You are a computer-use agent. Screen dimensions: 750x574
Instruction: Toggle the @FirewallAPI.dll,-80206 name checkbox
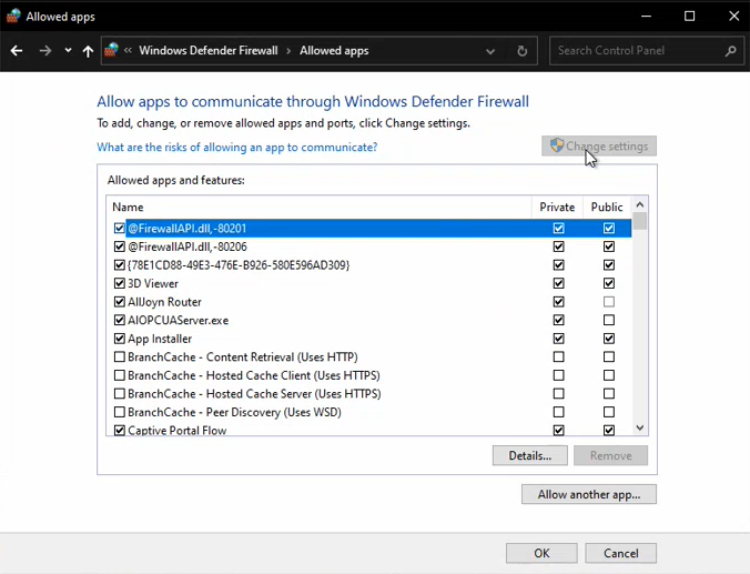(x=119, y=247)
